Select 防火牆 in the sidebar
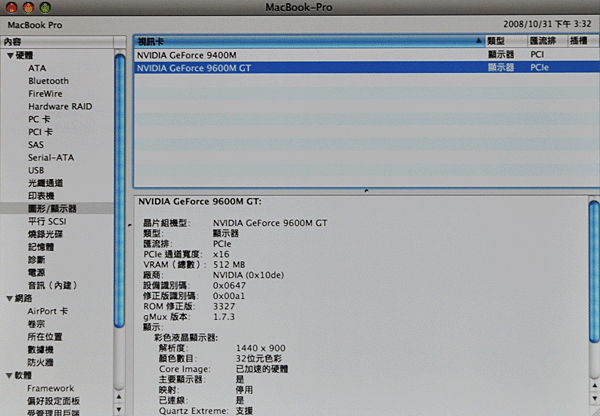The height and width of the screenshot is (416, 600). coord(41,362)
